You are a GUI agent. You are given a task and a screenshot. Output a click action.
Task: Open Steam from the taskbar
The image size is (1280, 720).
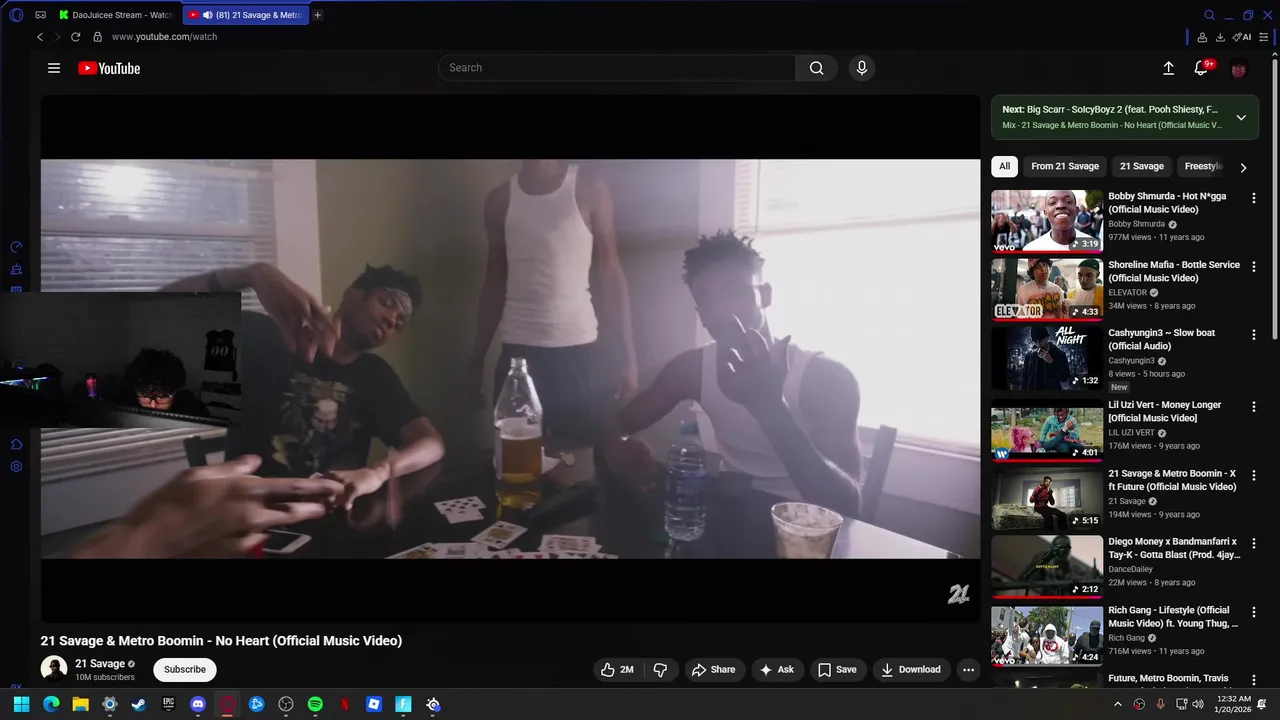(x=139, y=704)
